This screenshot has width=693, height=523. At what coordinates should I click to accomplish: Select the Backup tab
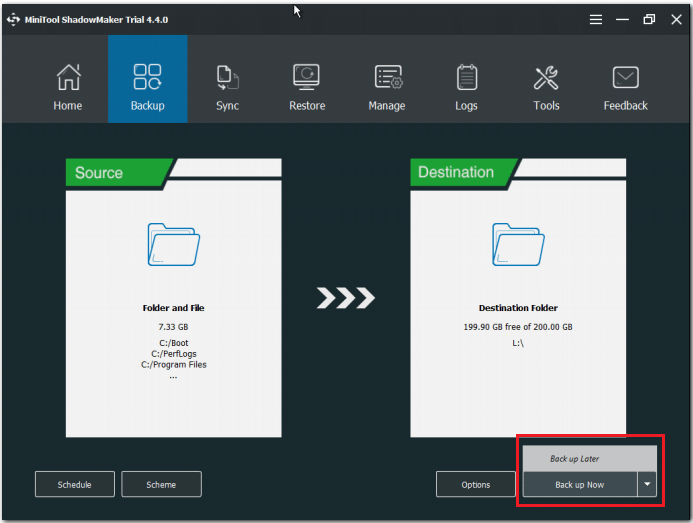click(148, 79)
